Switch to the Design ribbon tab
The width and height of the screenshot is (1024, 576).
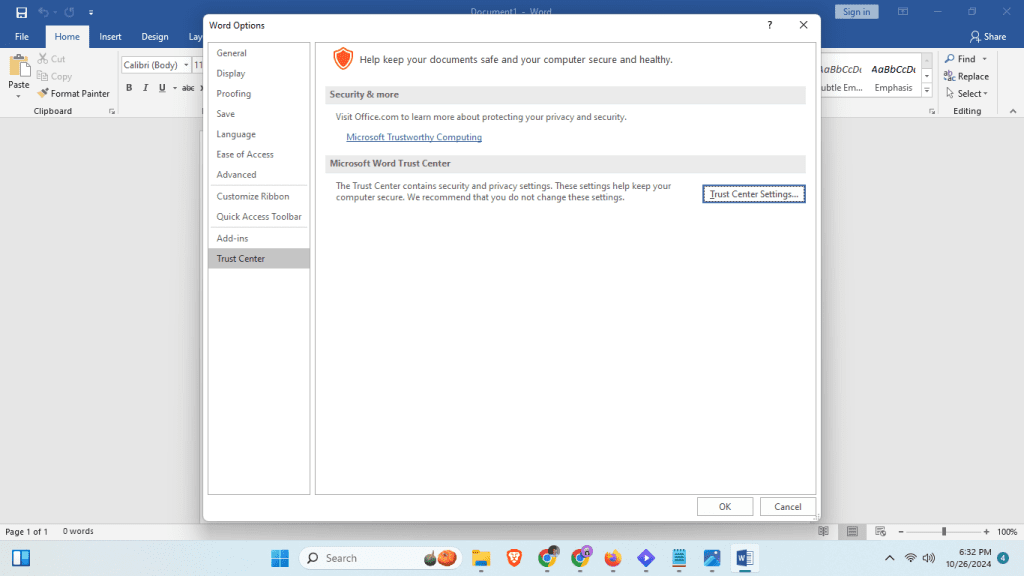(x=155, y=37)
